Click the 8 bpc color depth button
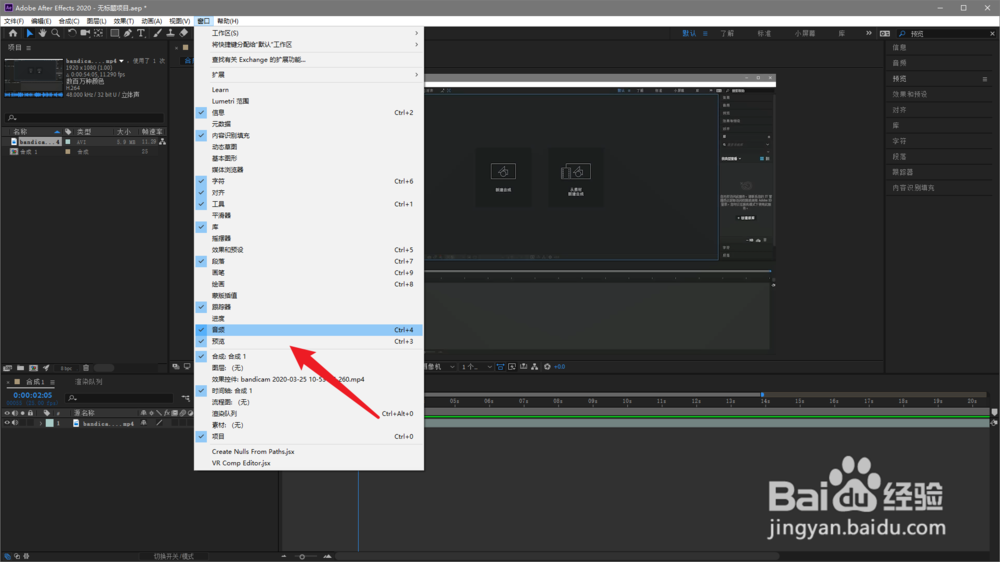 pyautogui.click(x=66, y=368)
